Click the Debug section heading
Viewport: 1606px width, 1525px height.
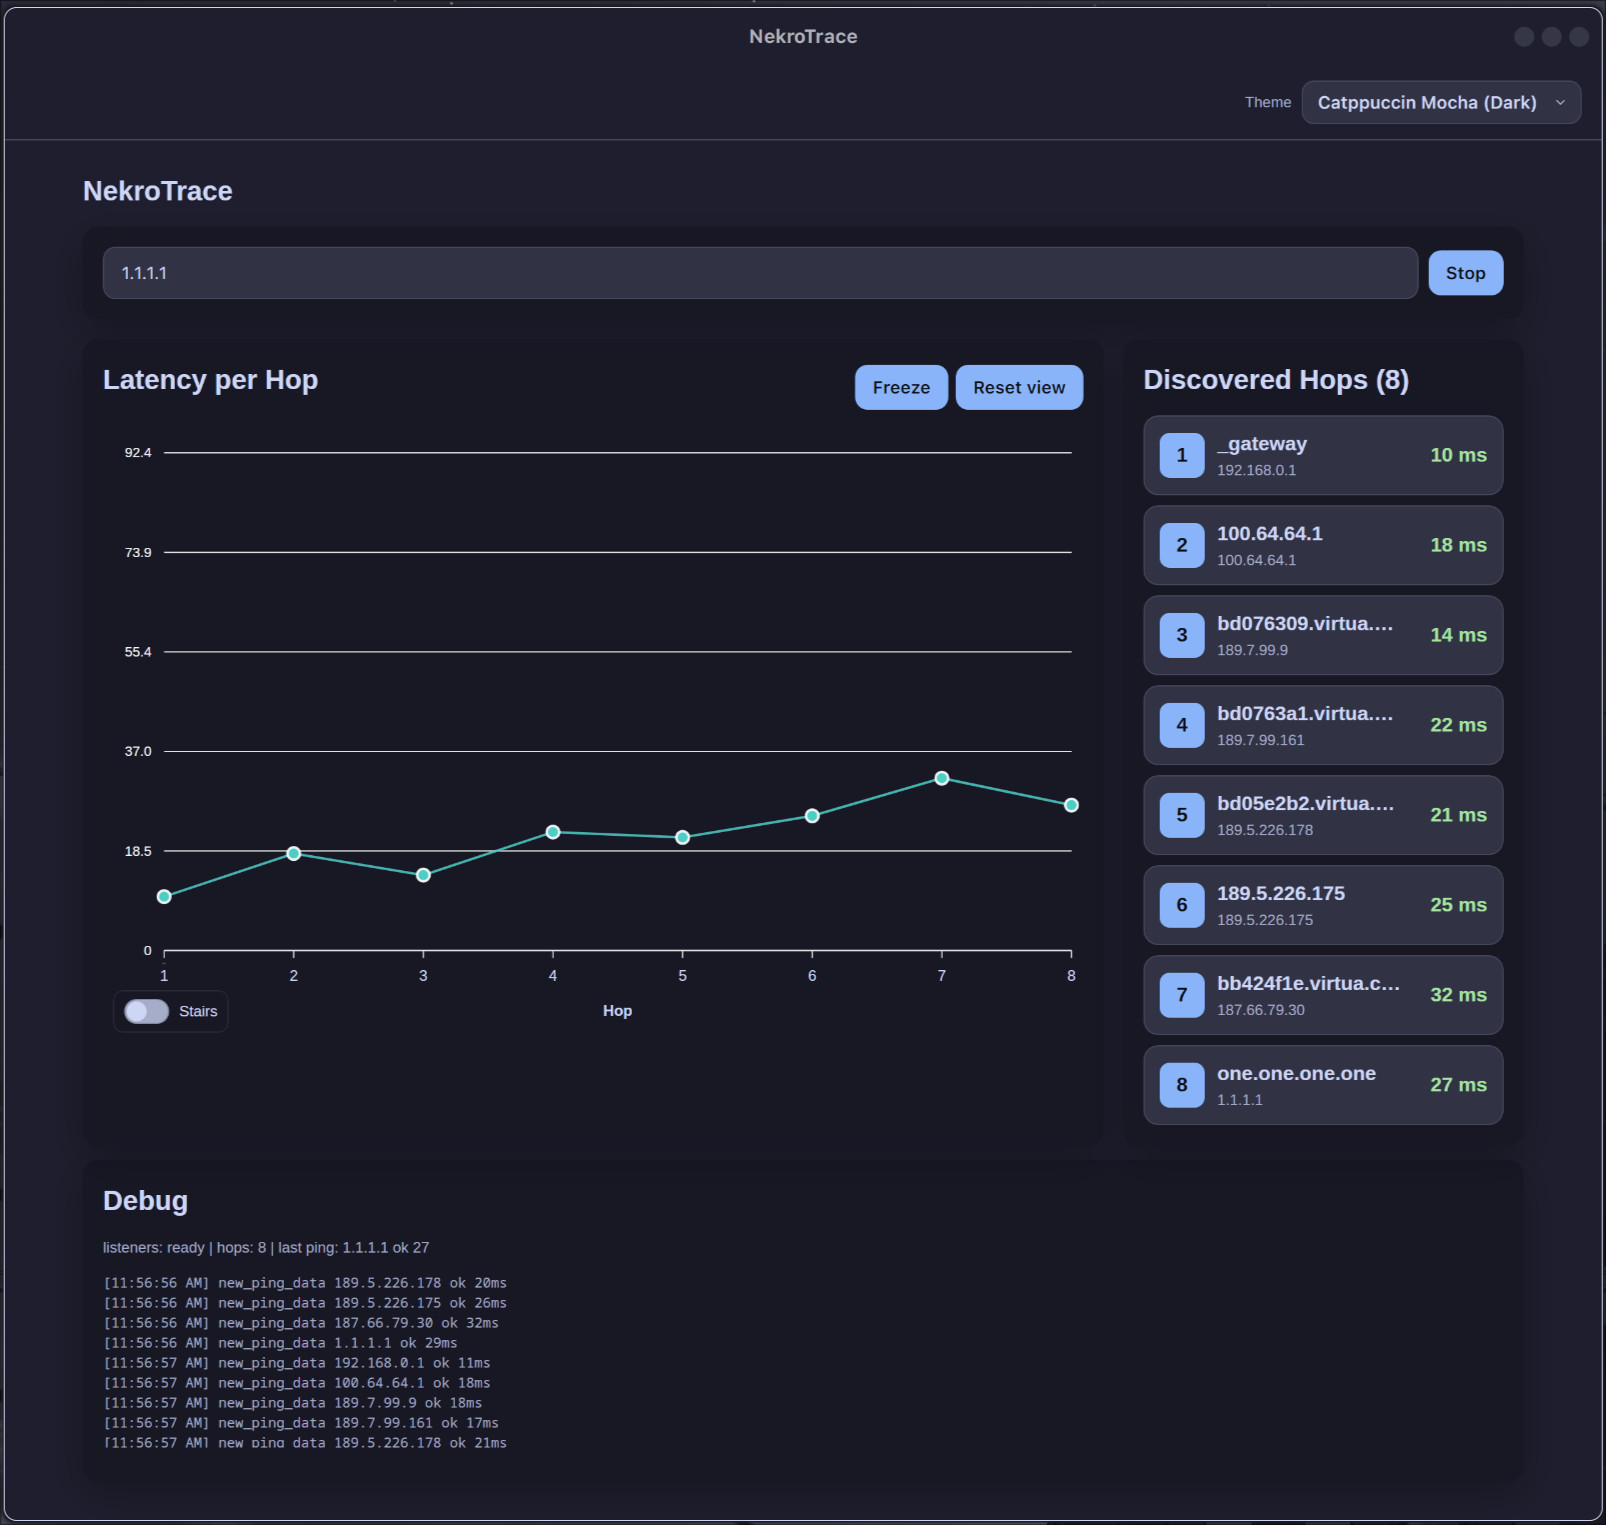coord(145,1201)
